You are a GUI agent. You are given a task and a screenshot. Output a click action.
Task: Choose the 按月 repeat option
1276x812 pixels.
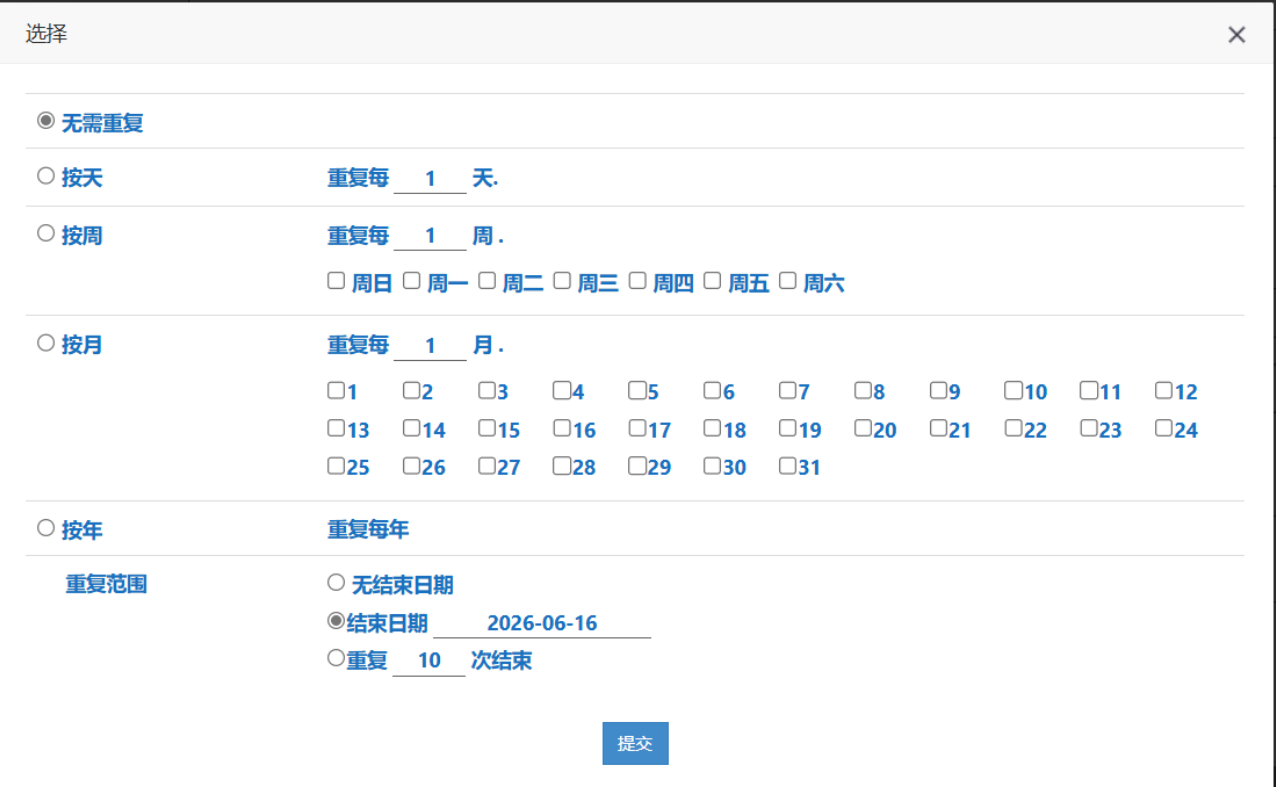(x=45, y=343)
